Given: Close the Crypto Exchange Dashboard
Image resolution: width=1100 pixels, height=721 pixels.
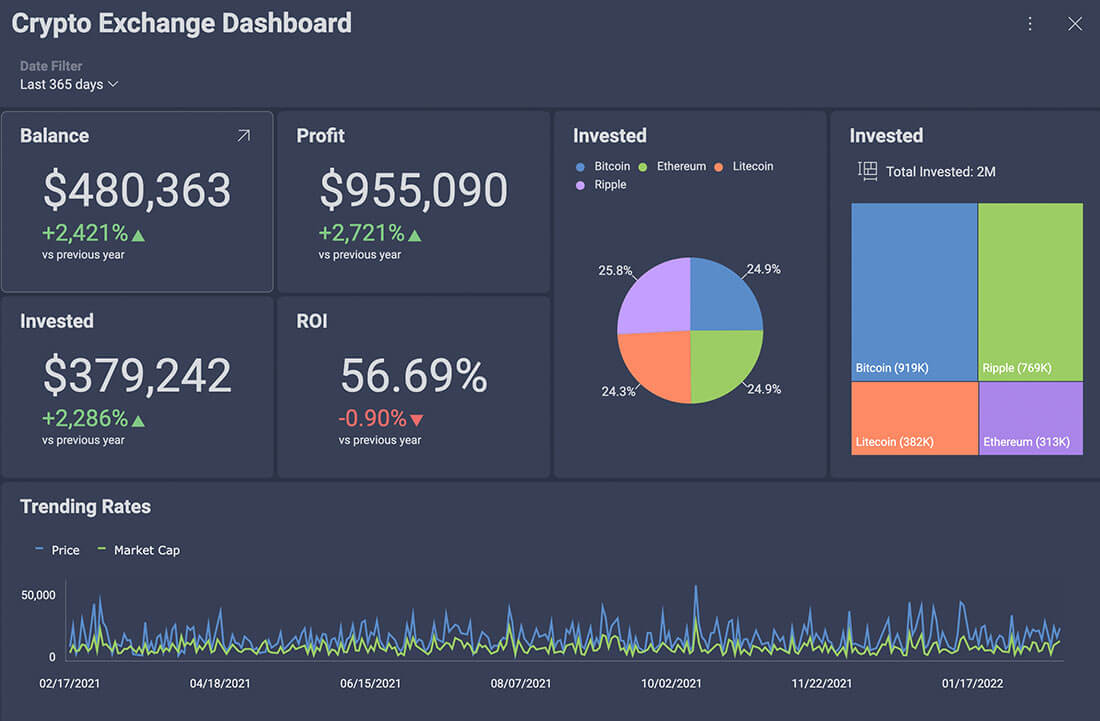Looking at the screenshot, I should pos(1075,24).
